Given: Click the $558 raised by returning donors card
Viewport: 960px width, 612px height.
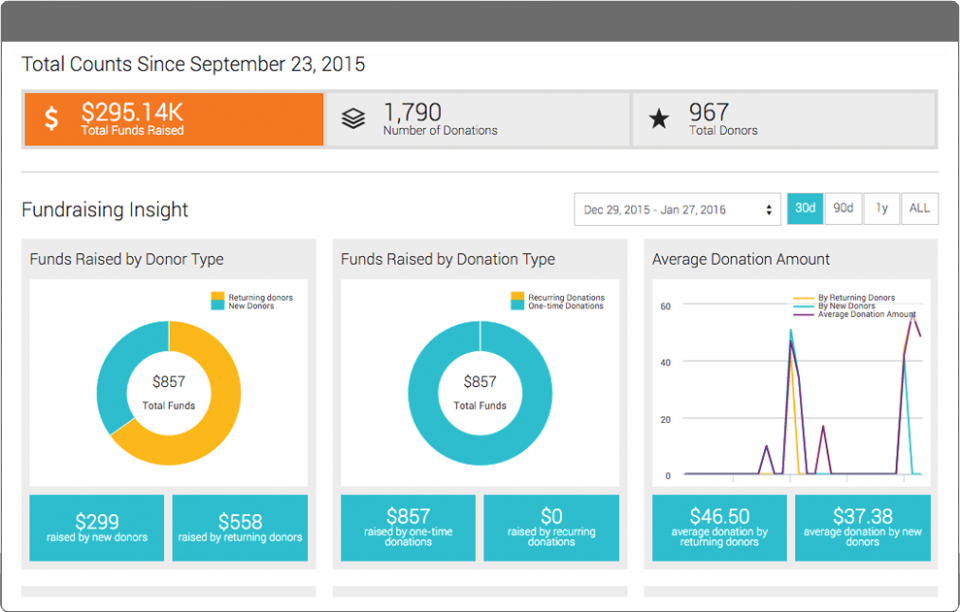Looking at the screenshot, I should pos(240,528).
